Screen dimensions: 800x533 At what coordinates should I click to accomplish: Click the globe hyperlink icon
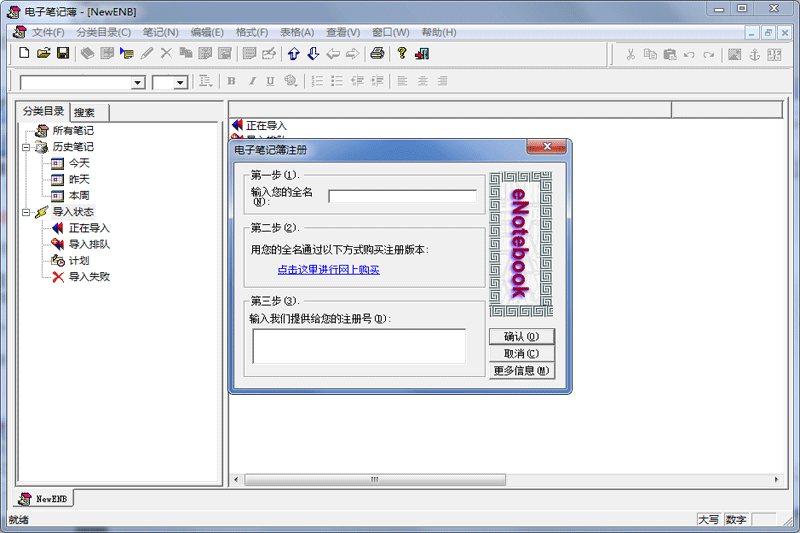click(291, 81)
